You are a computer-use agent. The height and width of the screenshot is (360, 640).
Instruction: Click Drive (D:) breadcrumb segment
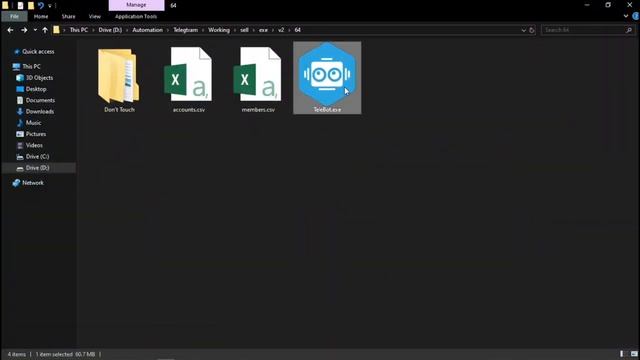[x=110, y=30]
